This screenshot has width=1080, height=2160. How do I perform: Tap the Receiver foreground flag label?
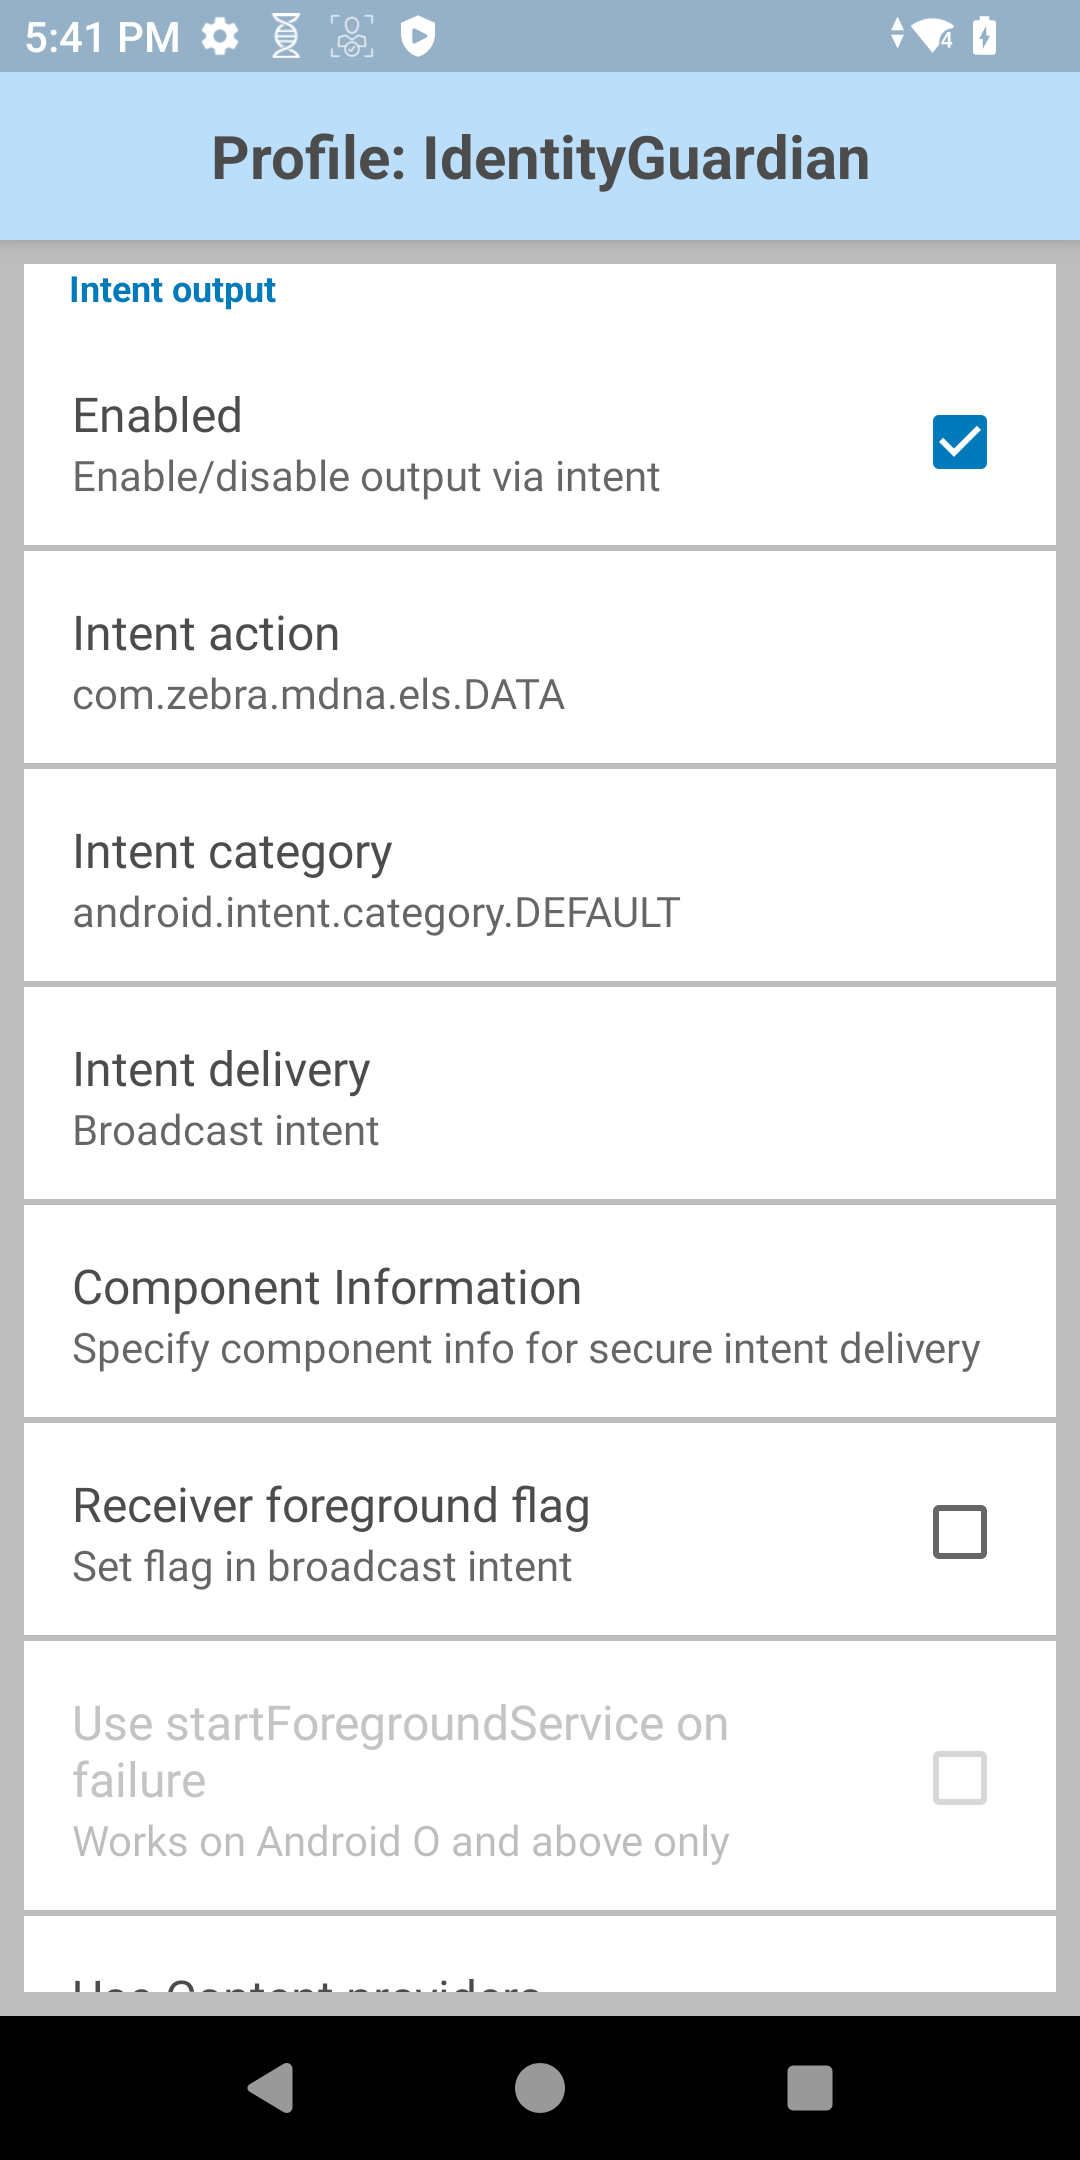[331, 1506]
